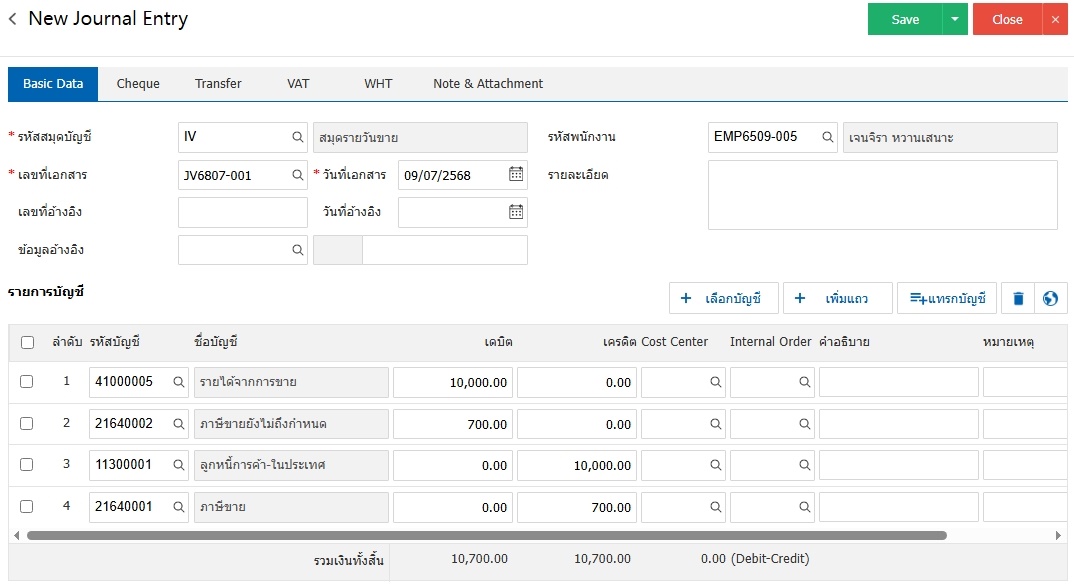Click the globe icon above the account table
1074x586 pixels.
tap(1050, 298)
